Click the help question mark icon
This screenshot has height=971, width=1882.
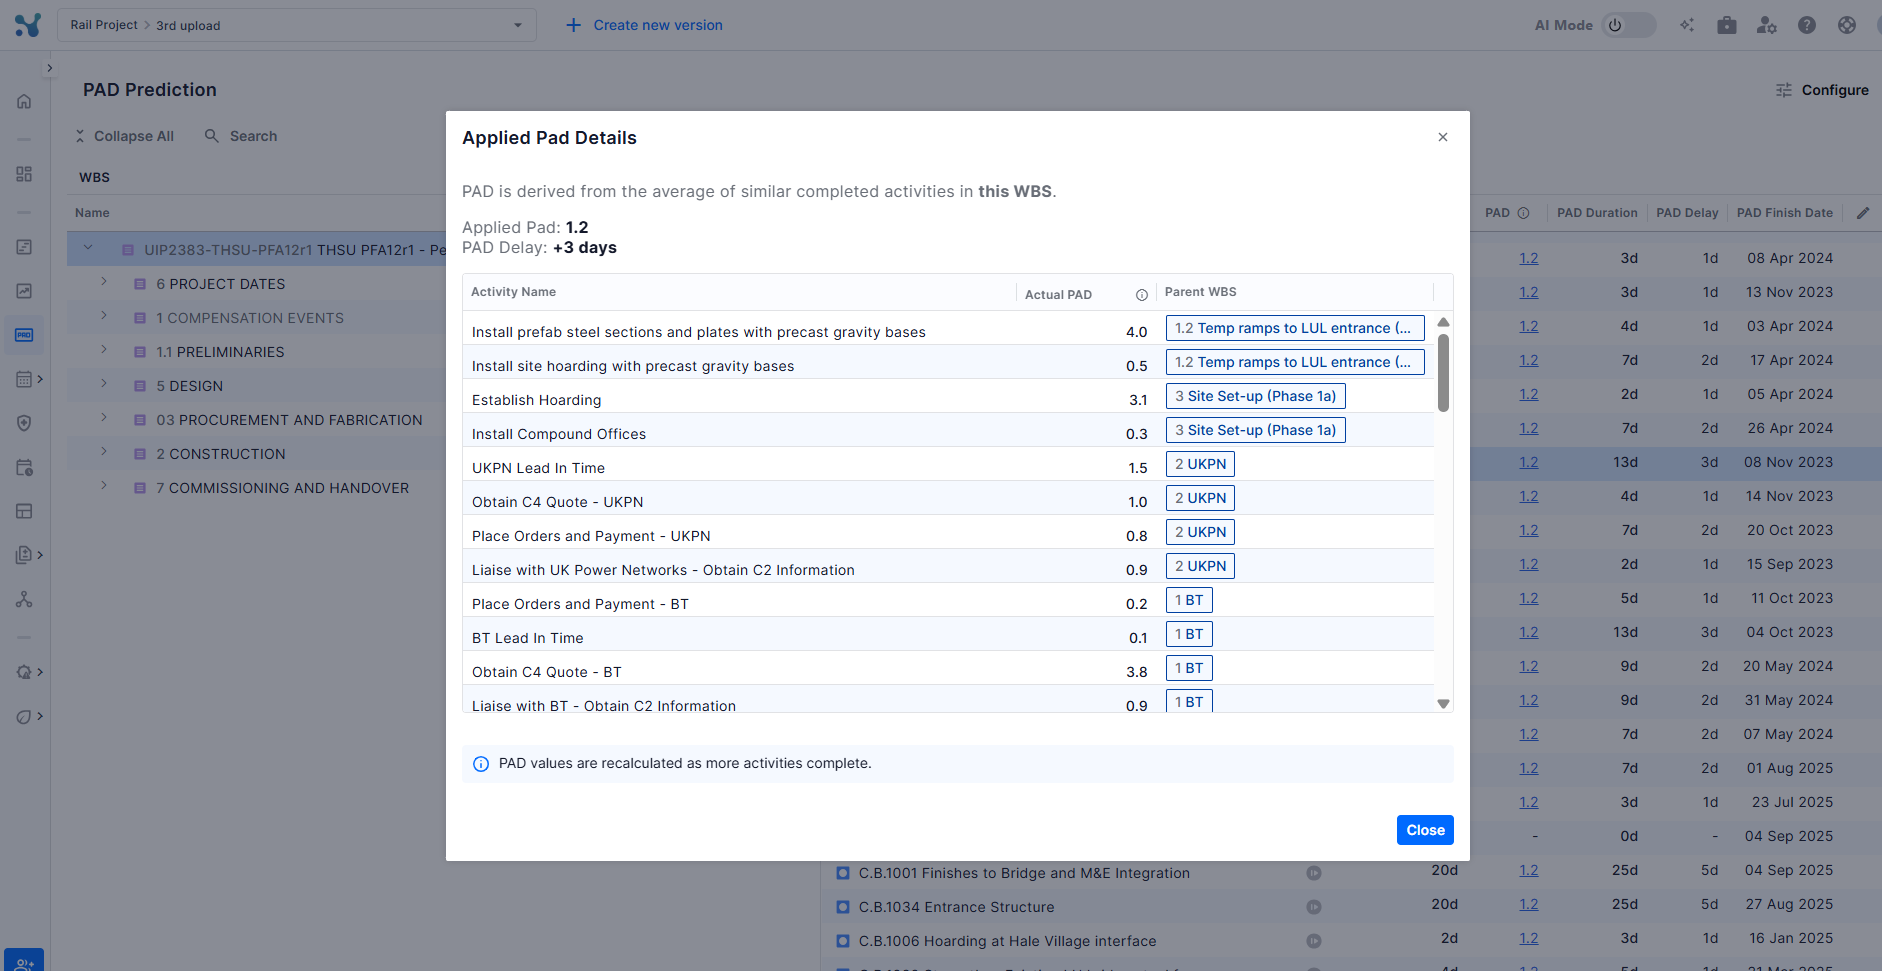point(1806,25)
